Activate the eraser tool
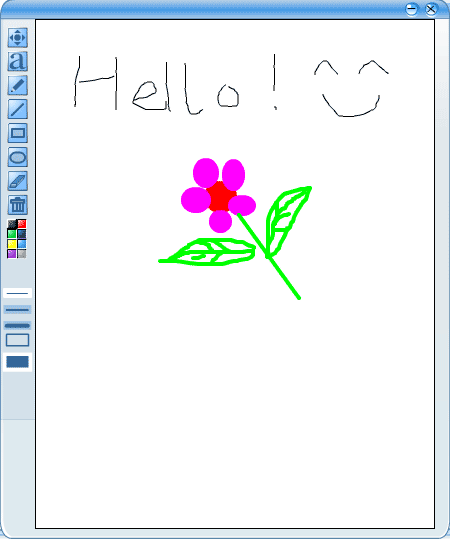 [x=18, y=181]
